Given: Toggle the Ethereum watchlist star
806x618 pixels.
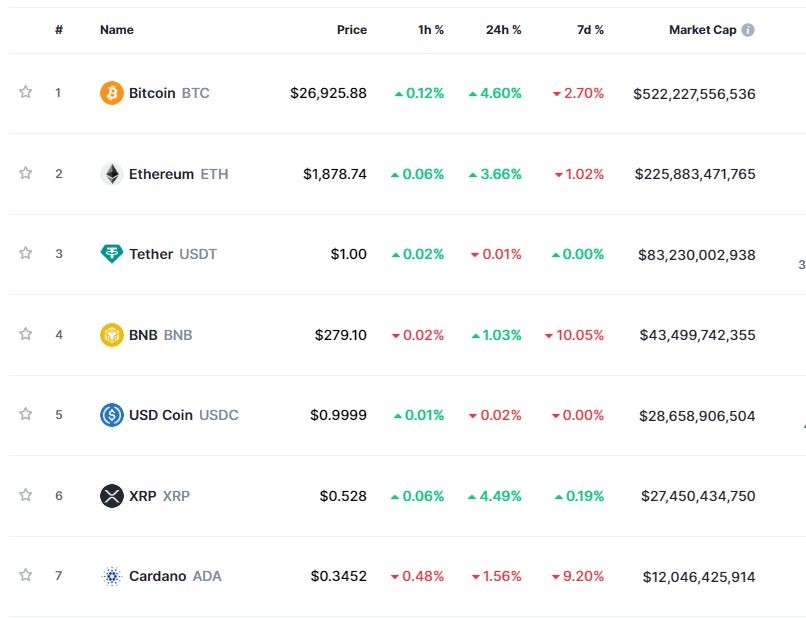Looking at the screenshot, I should pos(26,173).
